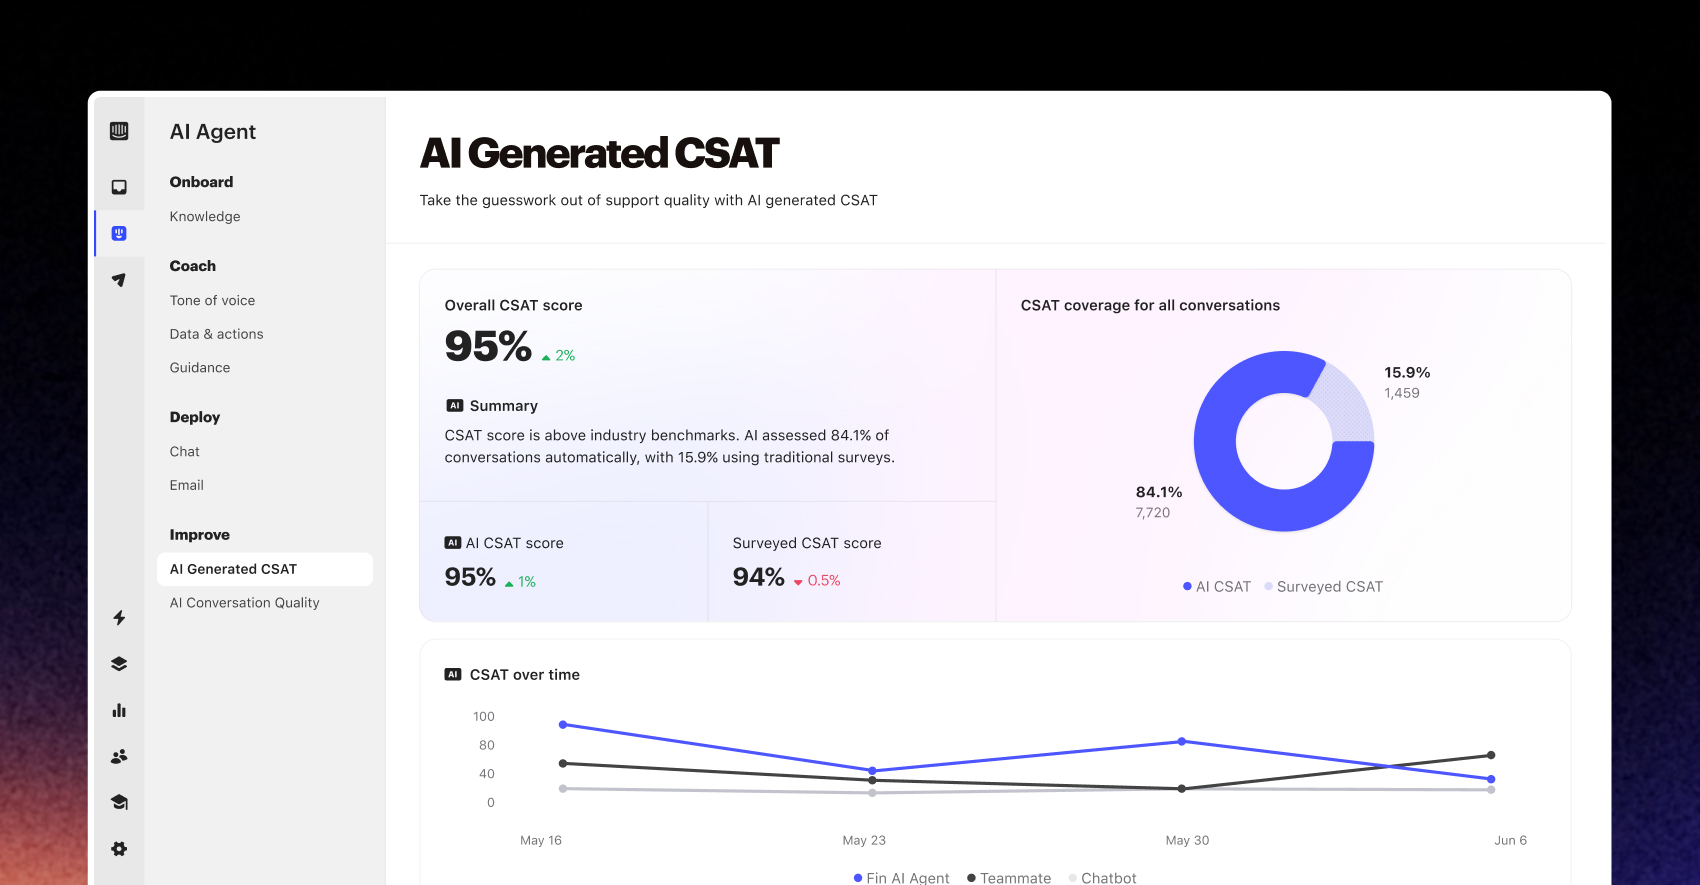
Task: Open Contacts via the people icon
Action: [x=119, y=756]
